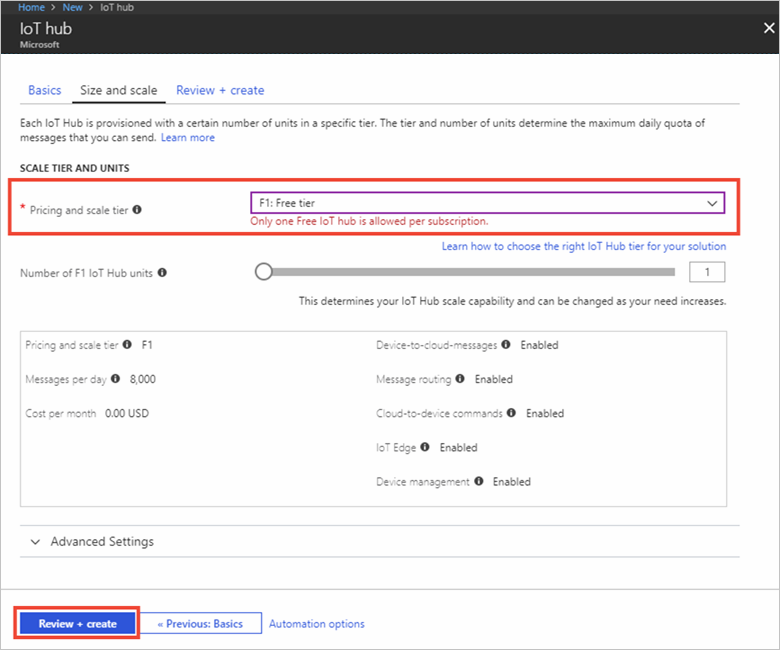Go to the Review + create tab

pos(220,90)
